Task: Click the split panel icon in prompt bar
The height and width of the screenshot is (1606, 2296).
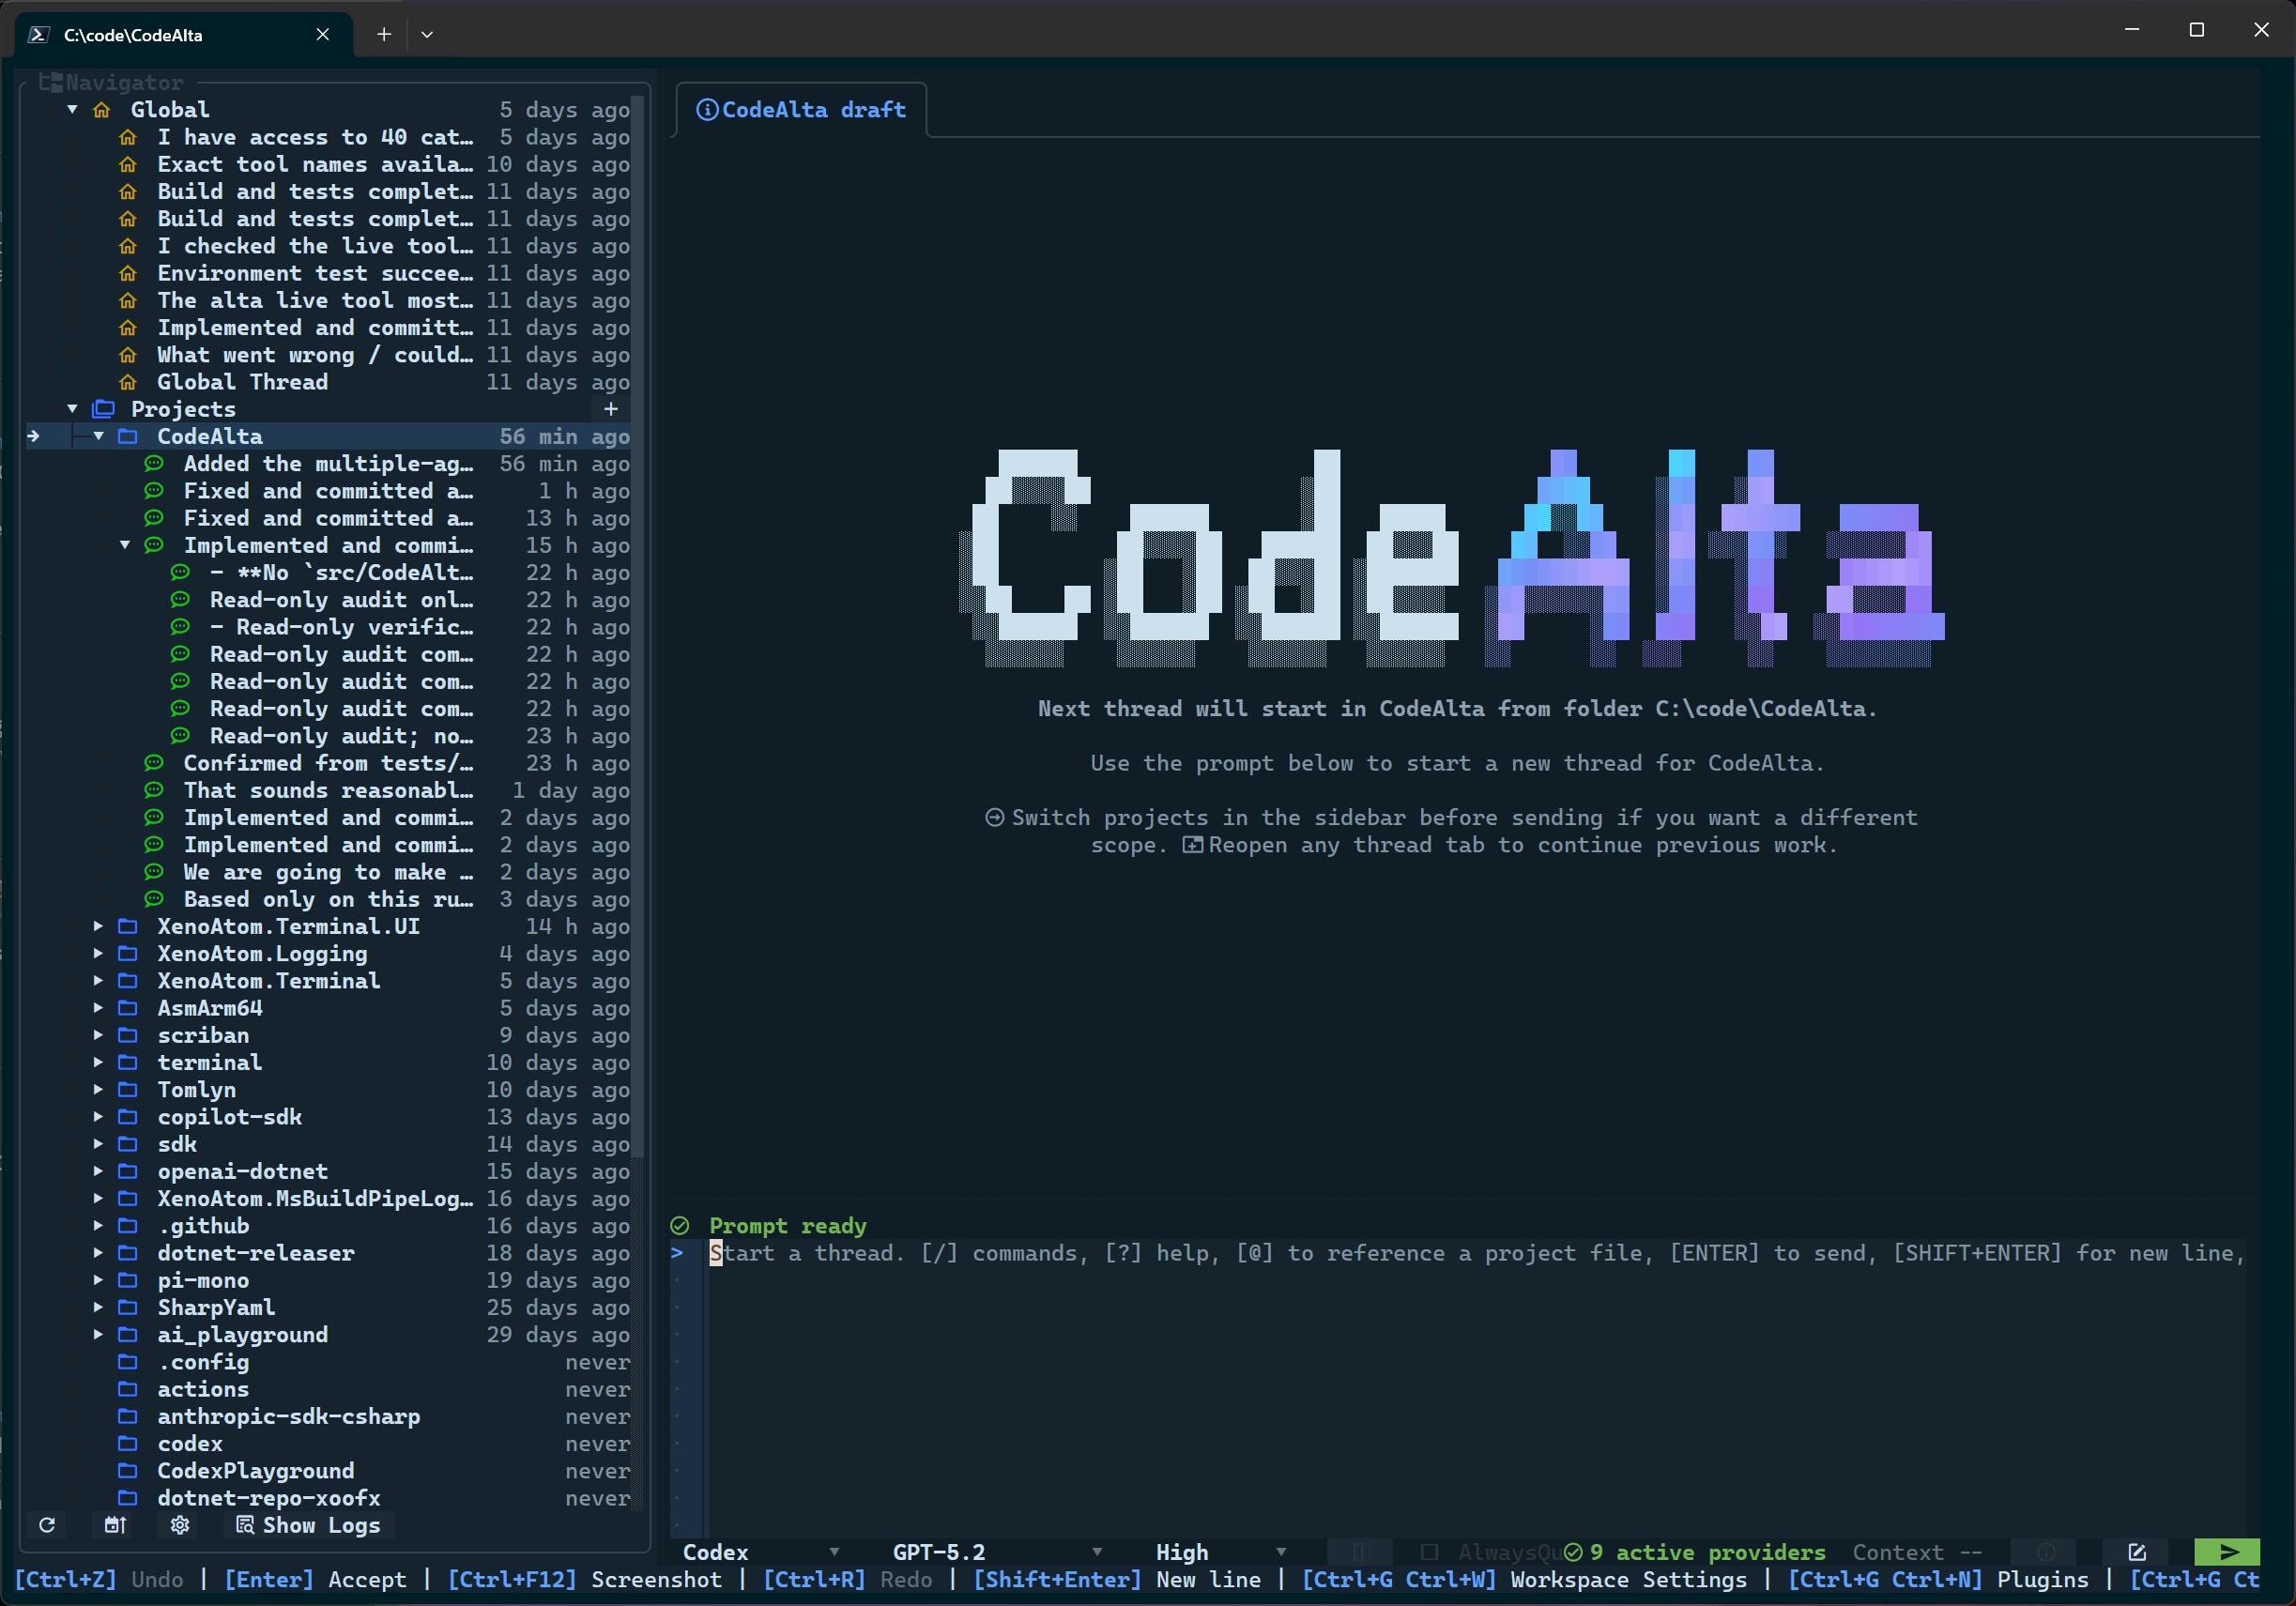Action: [x=1361, y=1552]
